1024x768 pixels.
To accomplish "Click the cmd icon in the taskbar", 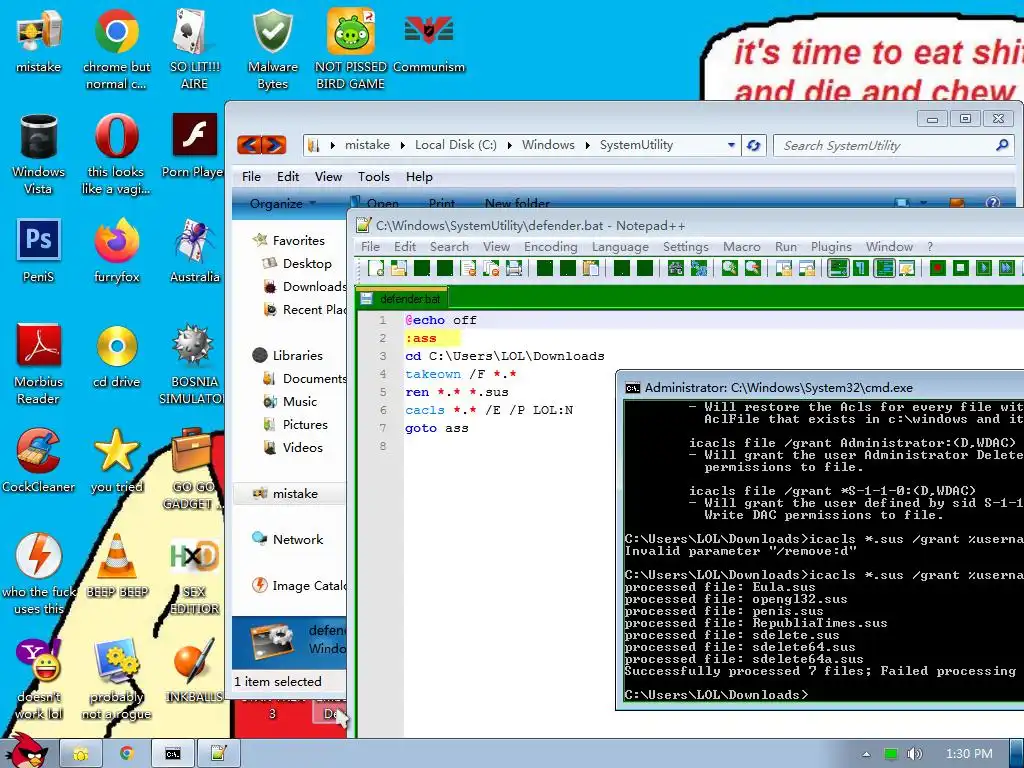I will [x=172, y=754].
